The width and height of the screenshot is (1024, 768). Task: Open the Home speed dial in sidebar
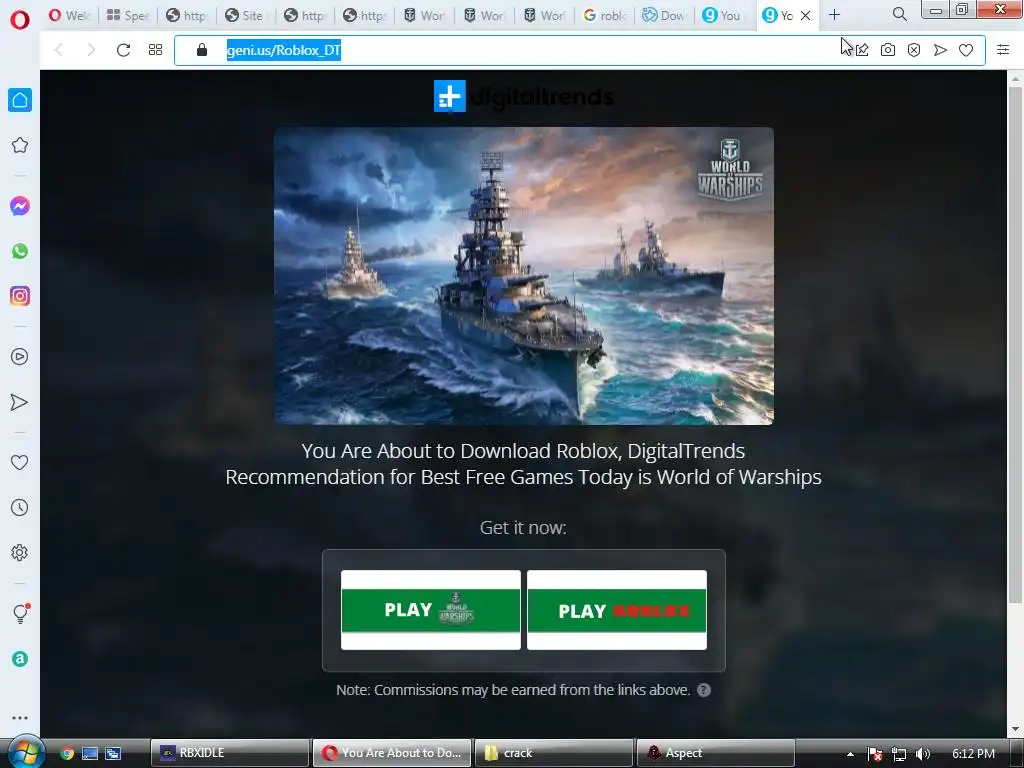click(x=20, y=100)
